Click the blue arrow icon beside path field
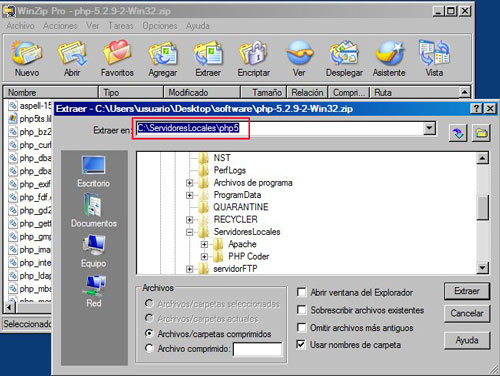The image size is (500, 376). tap(458, 133)
